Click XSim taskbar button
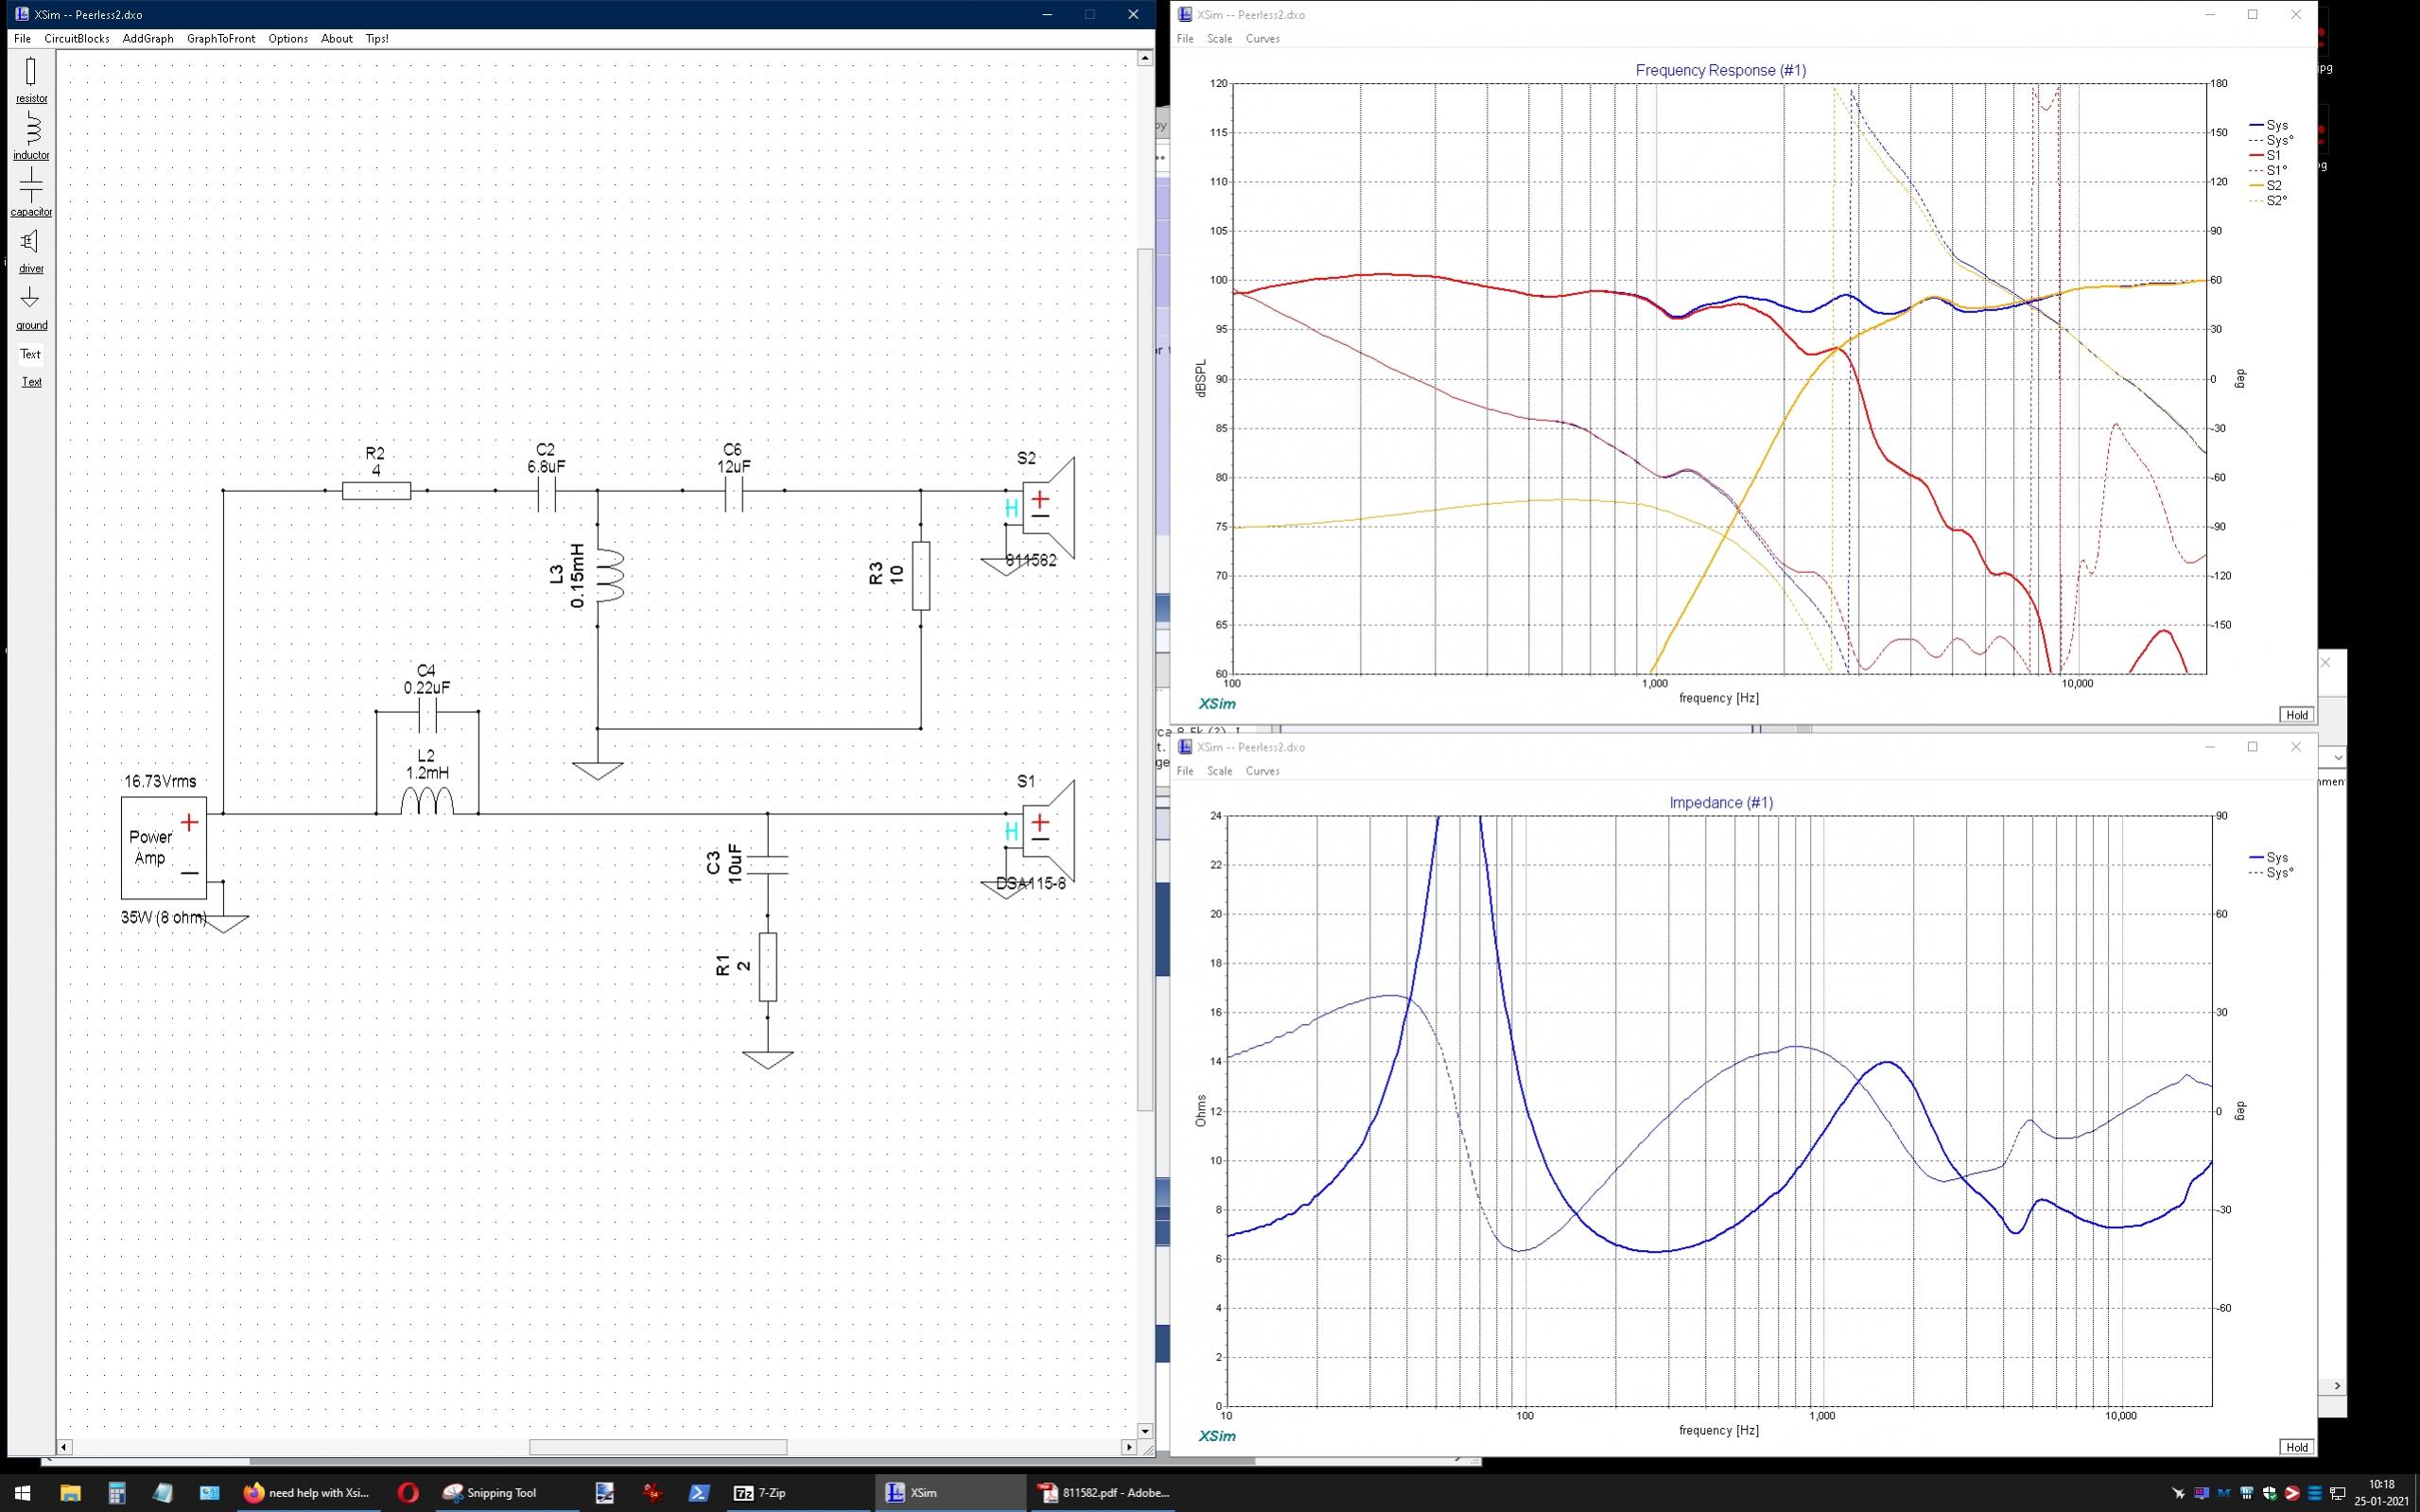 tap(950, 1493)
